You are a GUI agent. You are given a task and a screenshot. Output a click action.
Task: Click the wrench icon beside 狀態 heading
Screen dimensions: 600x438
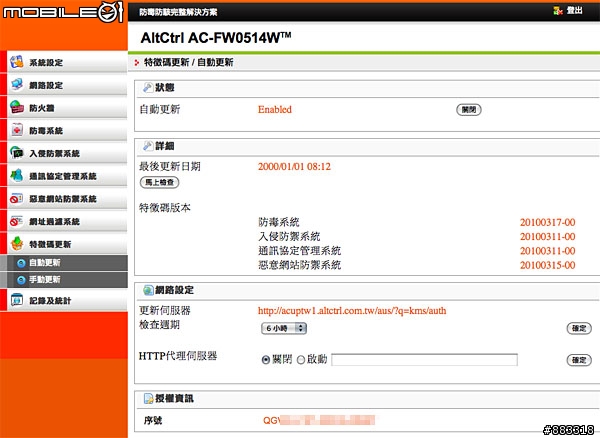[x=148, y=87]
